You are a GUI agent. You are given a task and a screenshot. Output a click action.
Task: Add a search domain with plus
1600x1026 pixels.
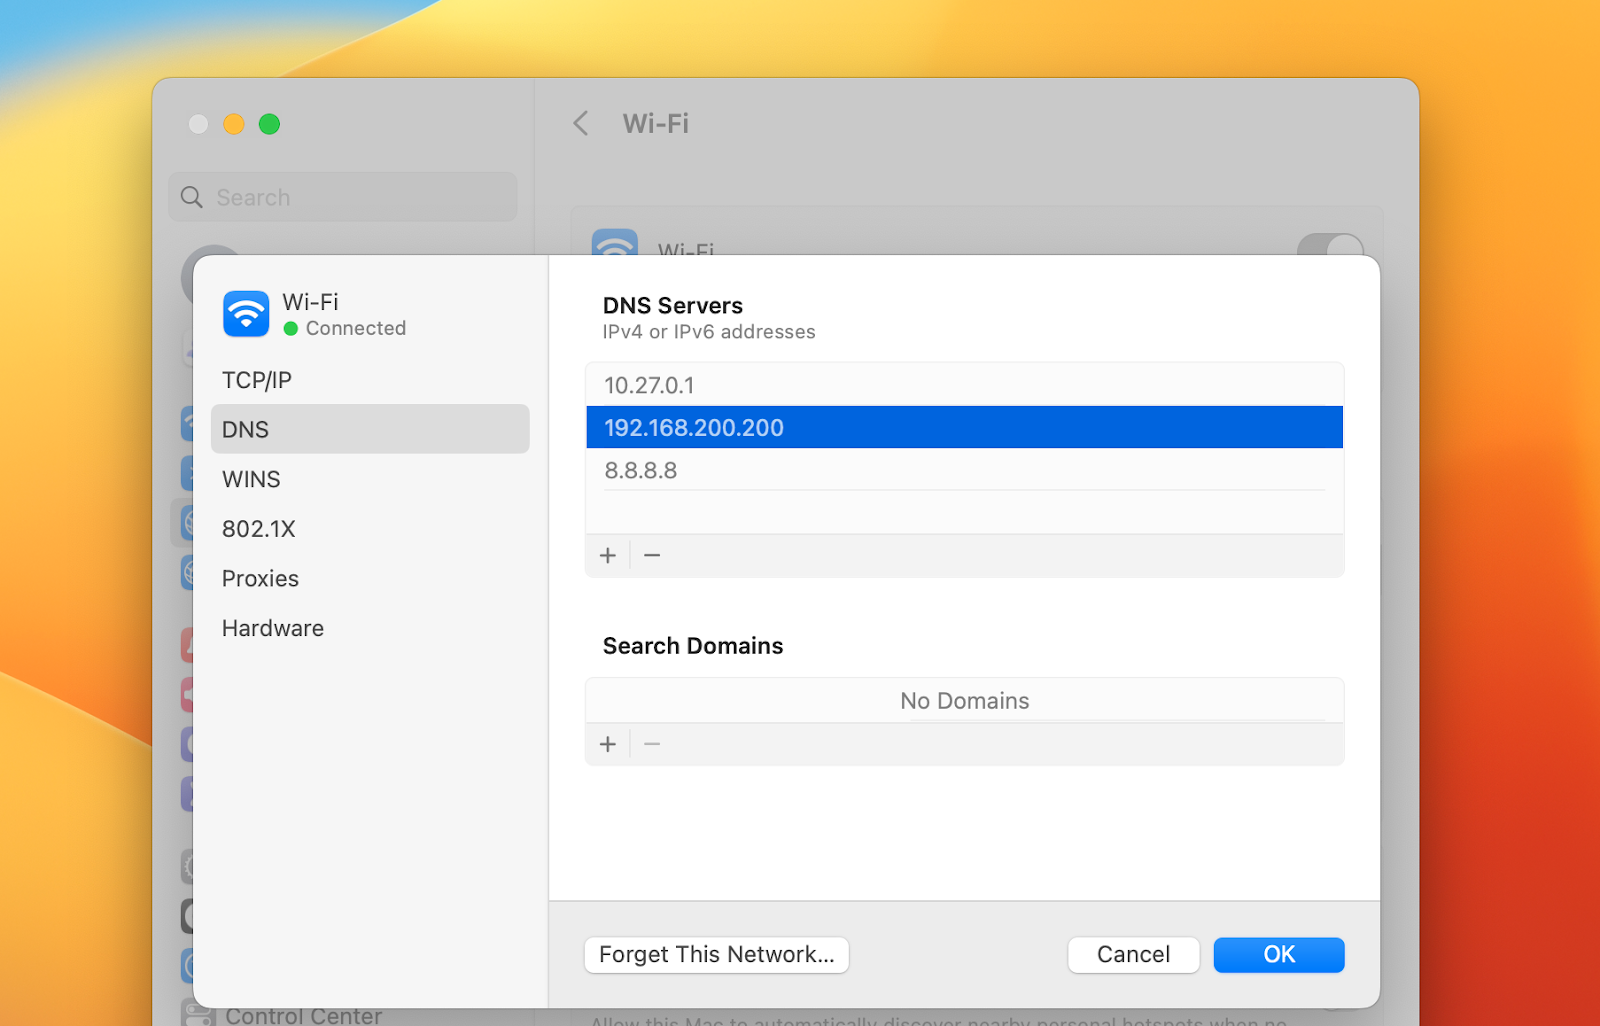coord(608,744)
